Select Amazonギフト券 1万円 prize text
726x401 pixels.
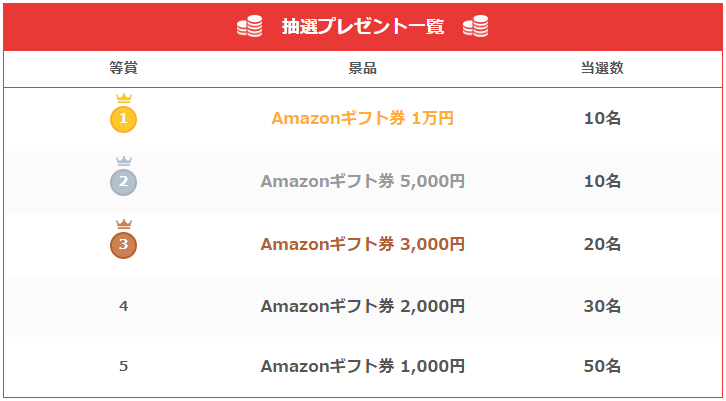tap(363, 118)
